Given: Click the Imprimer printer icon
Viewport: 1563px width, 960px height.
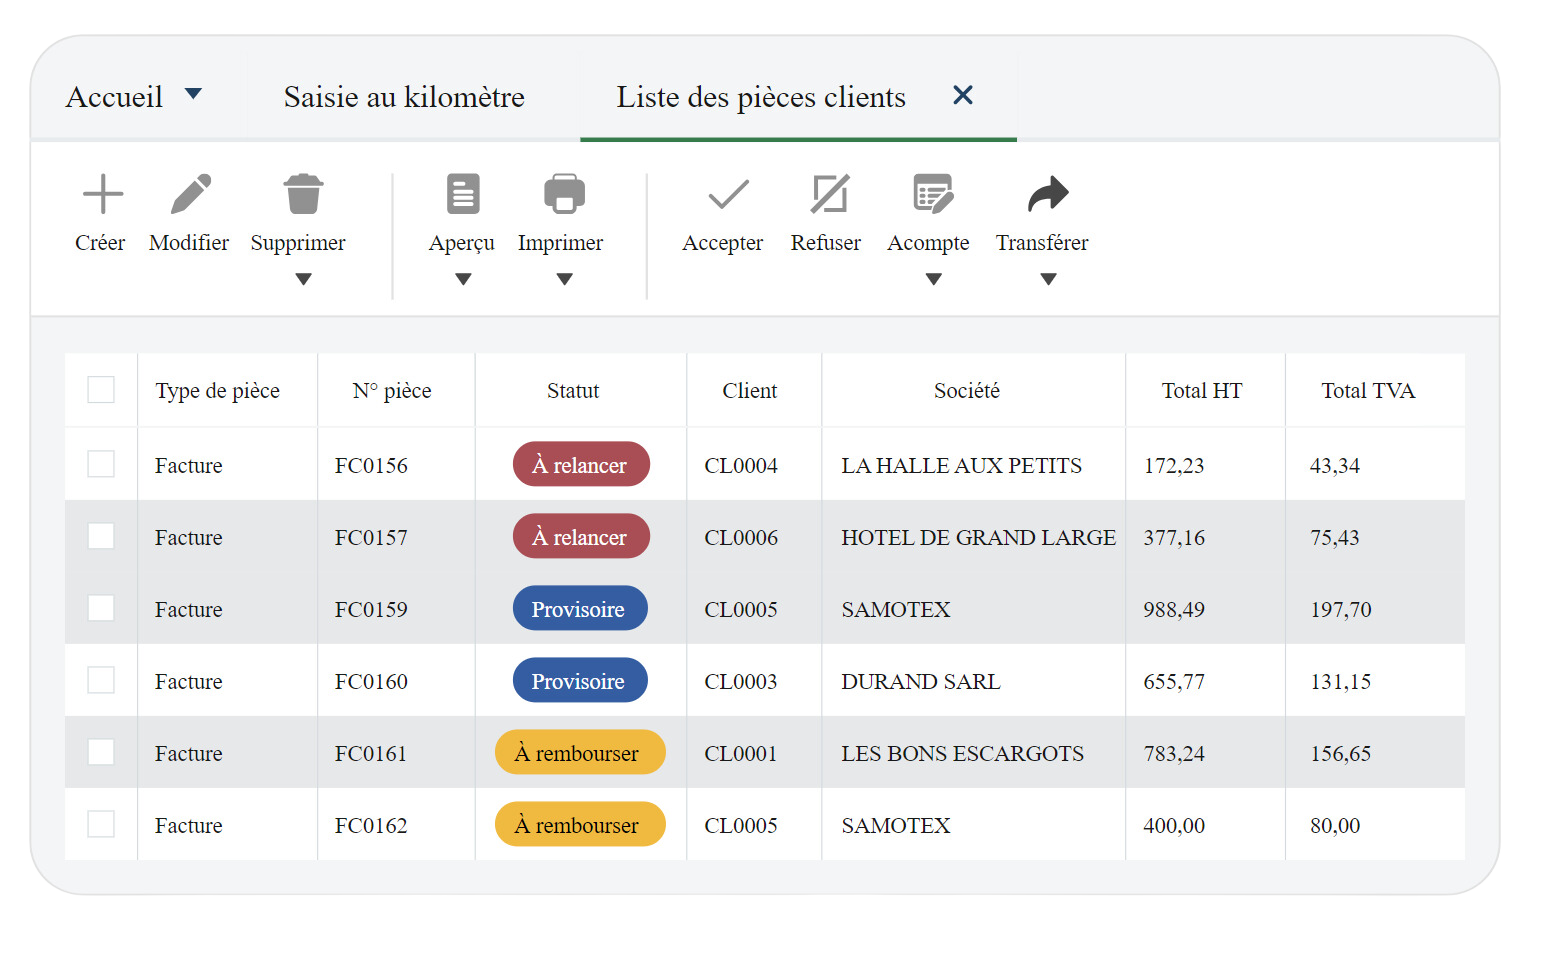Looking at the screenshot, I should pos(564,194).
